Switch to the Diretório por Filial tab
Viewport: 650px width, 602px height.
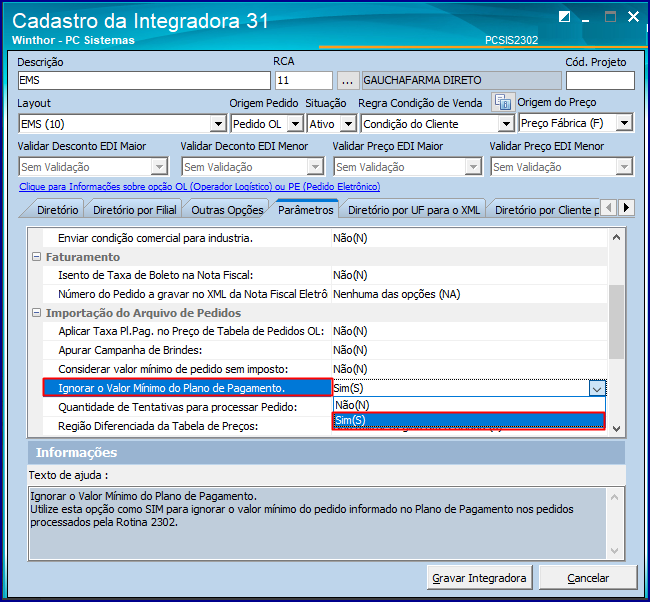(135, 210)
